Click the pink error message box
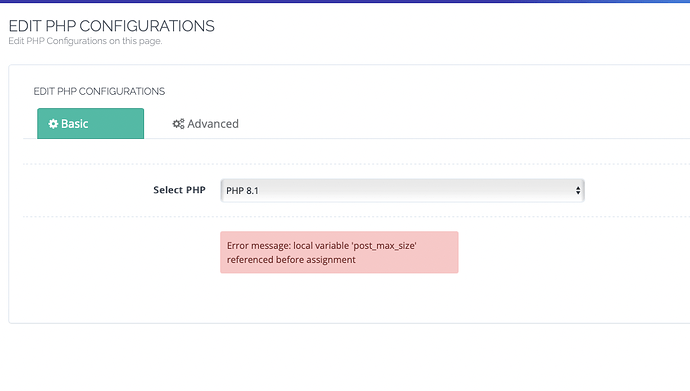The height and width of the screenshot is (391, 690). pyautogui.click(x=339, y=252)
